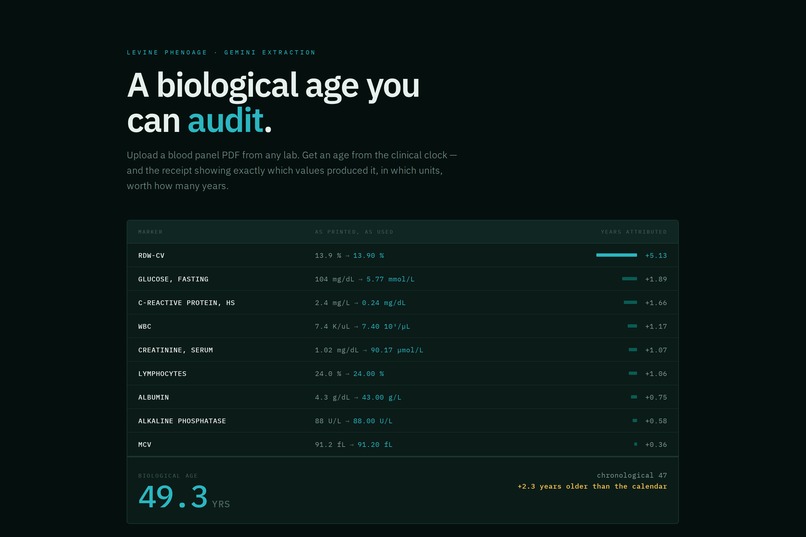Select the 'CREATININE, SERUM' marker name
The image size is (806, 537).
click(175, 350)
